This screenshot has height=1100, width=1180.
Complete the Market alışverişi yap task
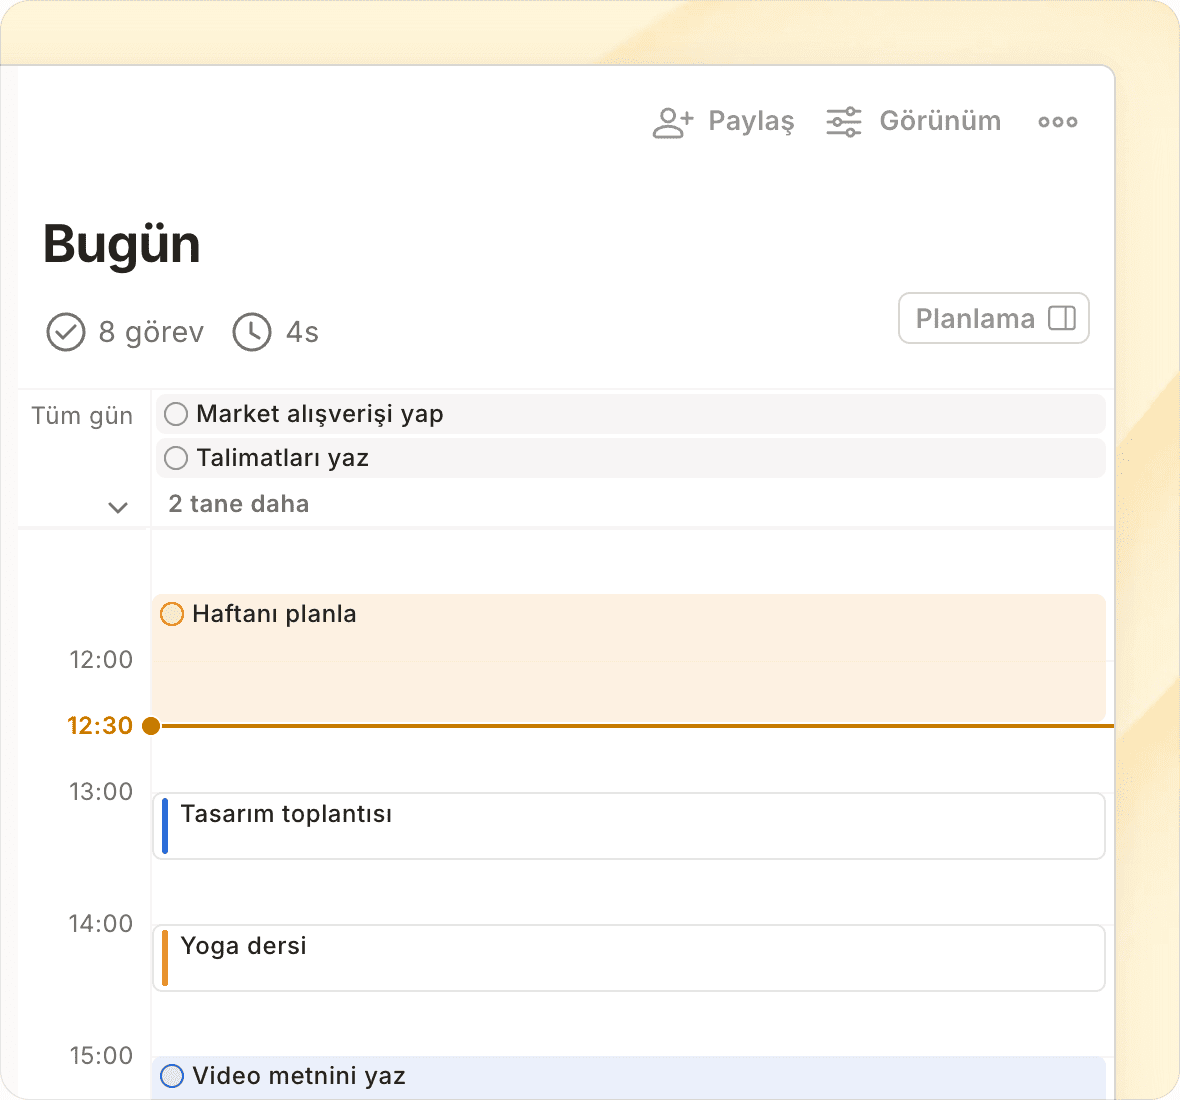click(x=176, y=414)
